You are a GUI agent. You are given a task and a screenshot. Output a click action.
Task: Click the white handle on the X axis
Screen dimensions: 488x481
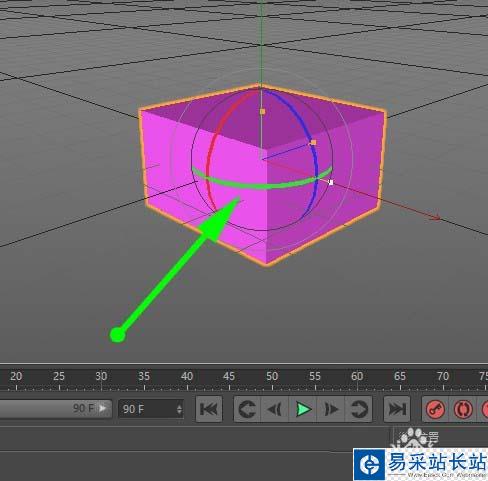(331, 182)
